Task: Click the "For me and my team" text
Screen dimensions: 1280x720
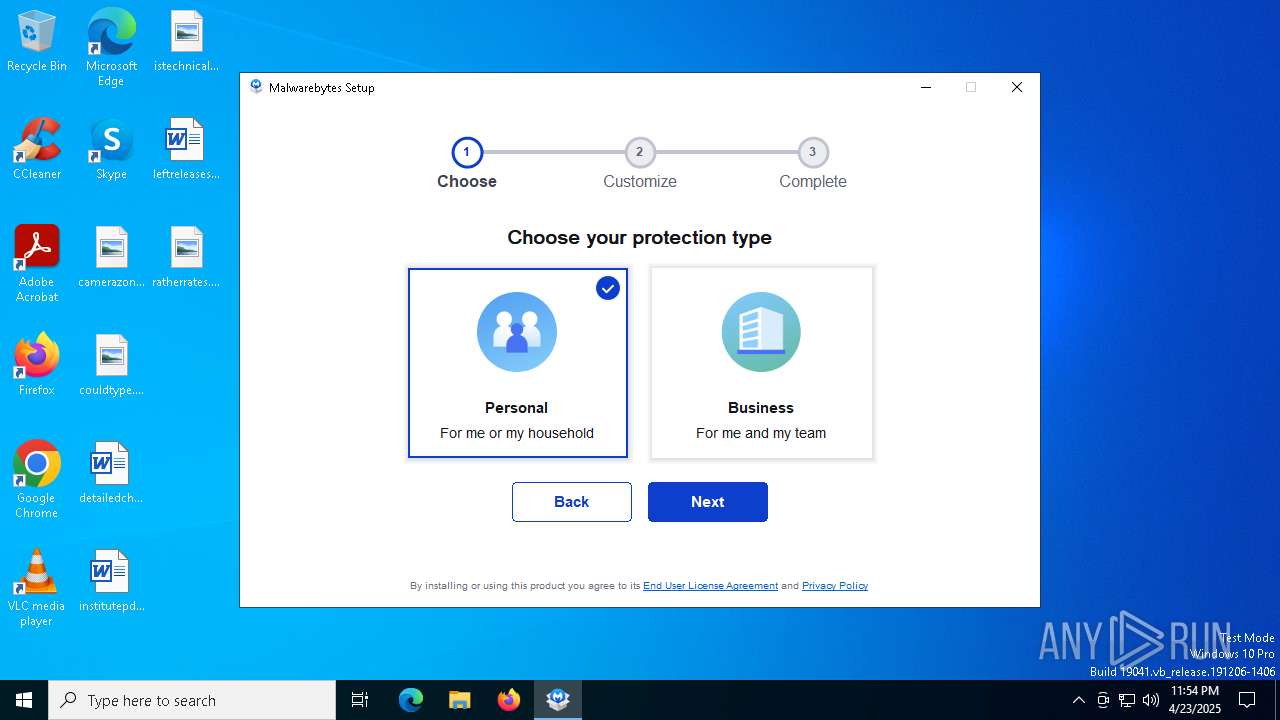Action: pos(761,433)
